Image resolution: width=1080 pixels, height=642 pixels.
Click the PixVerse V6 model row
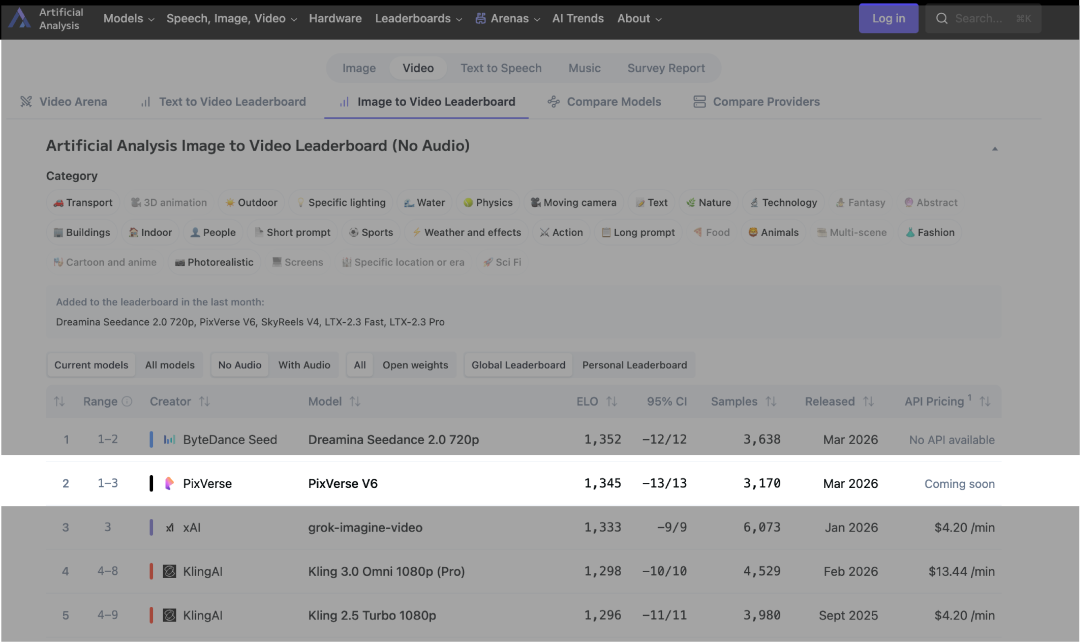point(342,484)
